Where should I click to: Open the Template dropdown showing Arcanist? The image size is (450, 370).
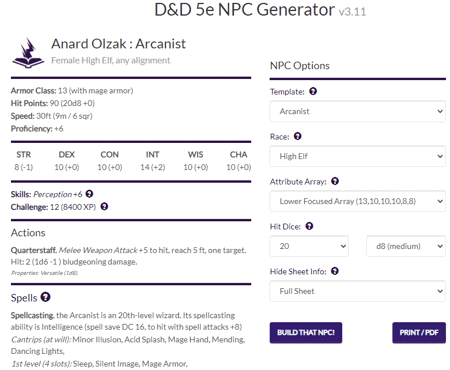tap(357, 111)
